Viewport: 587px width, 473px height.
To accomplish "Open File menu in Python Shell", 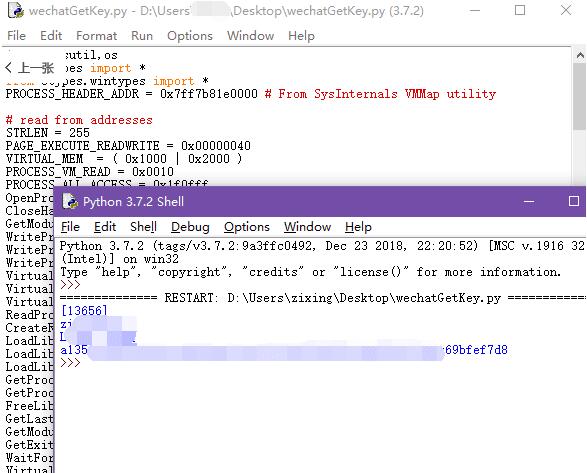I will point(70,227).
